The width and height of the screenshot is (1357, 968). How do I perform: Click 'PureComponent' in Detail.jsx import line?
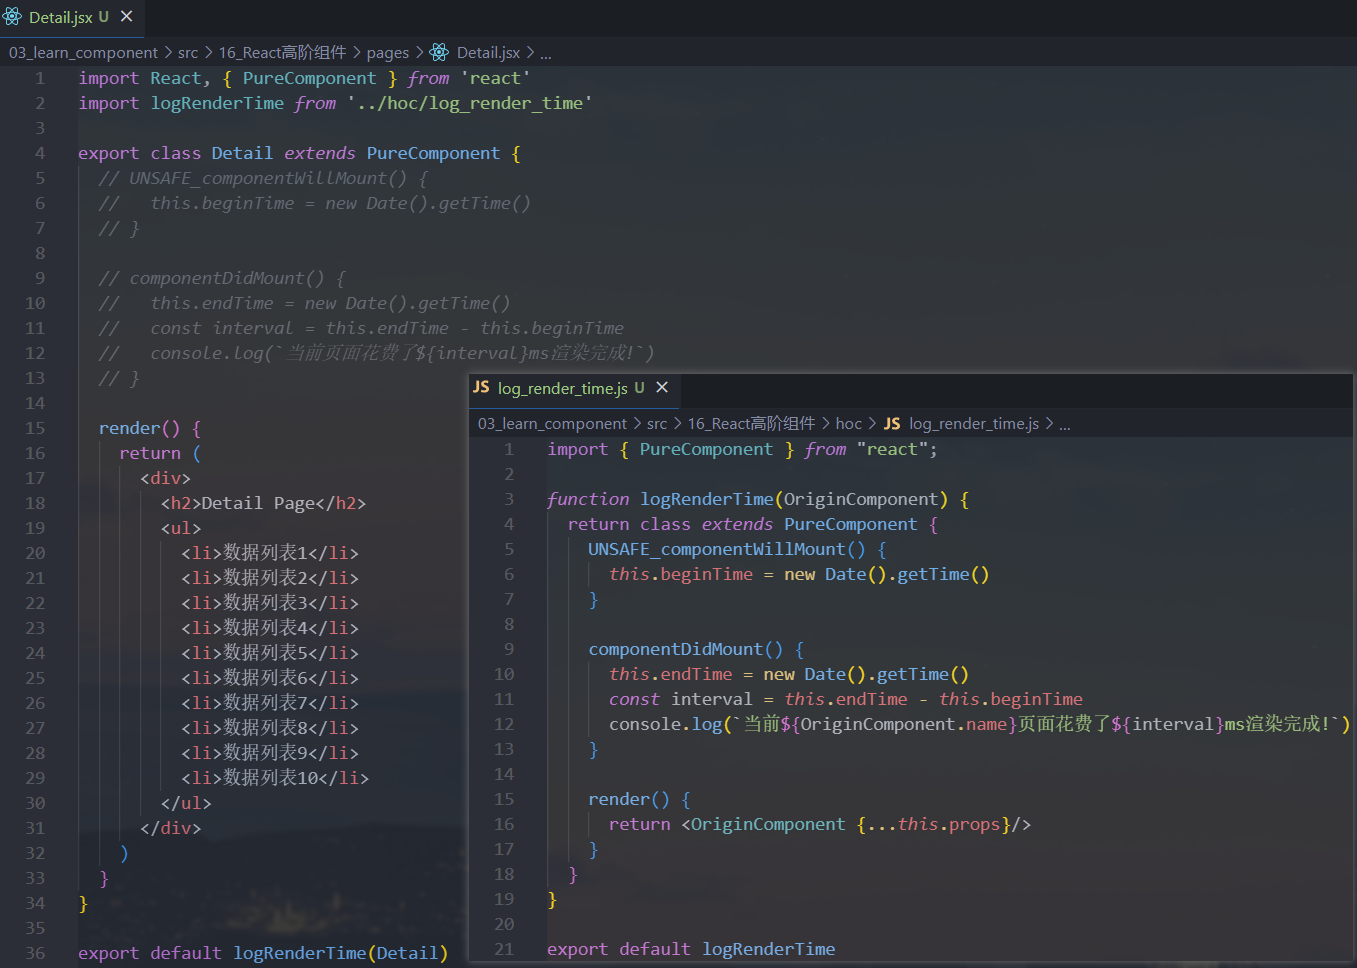[309, 78]
